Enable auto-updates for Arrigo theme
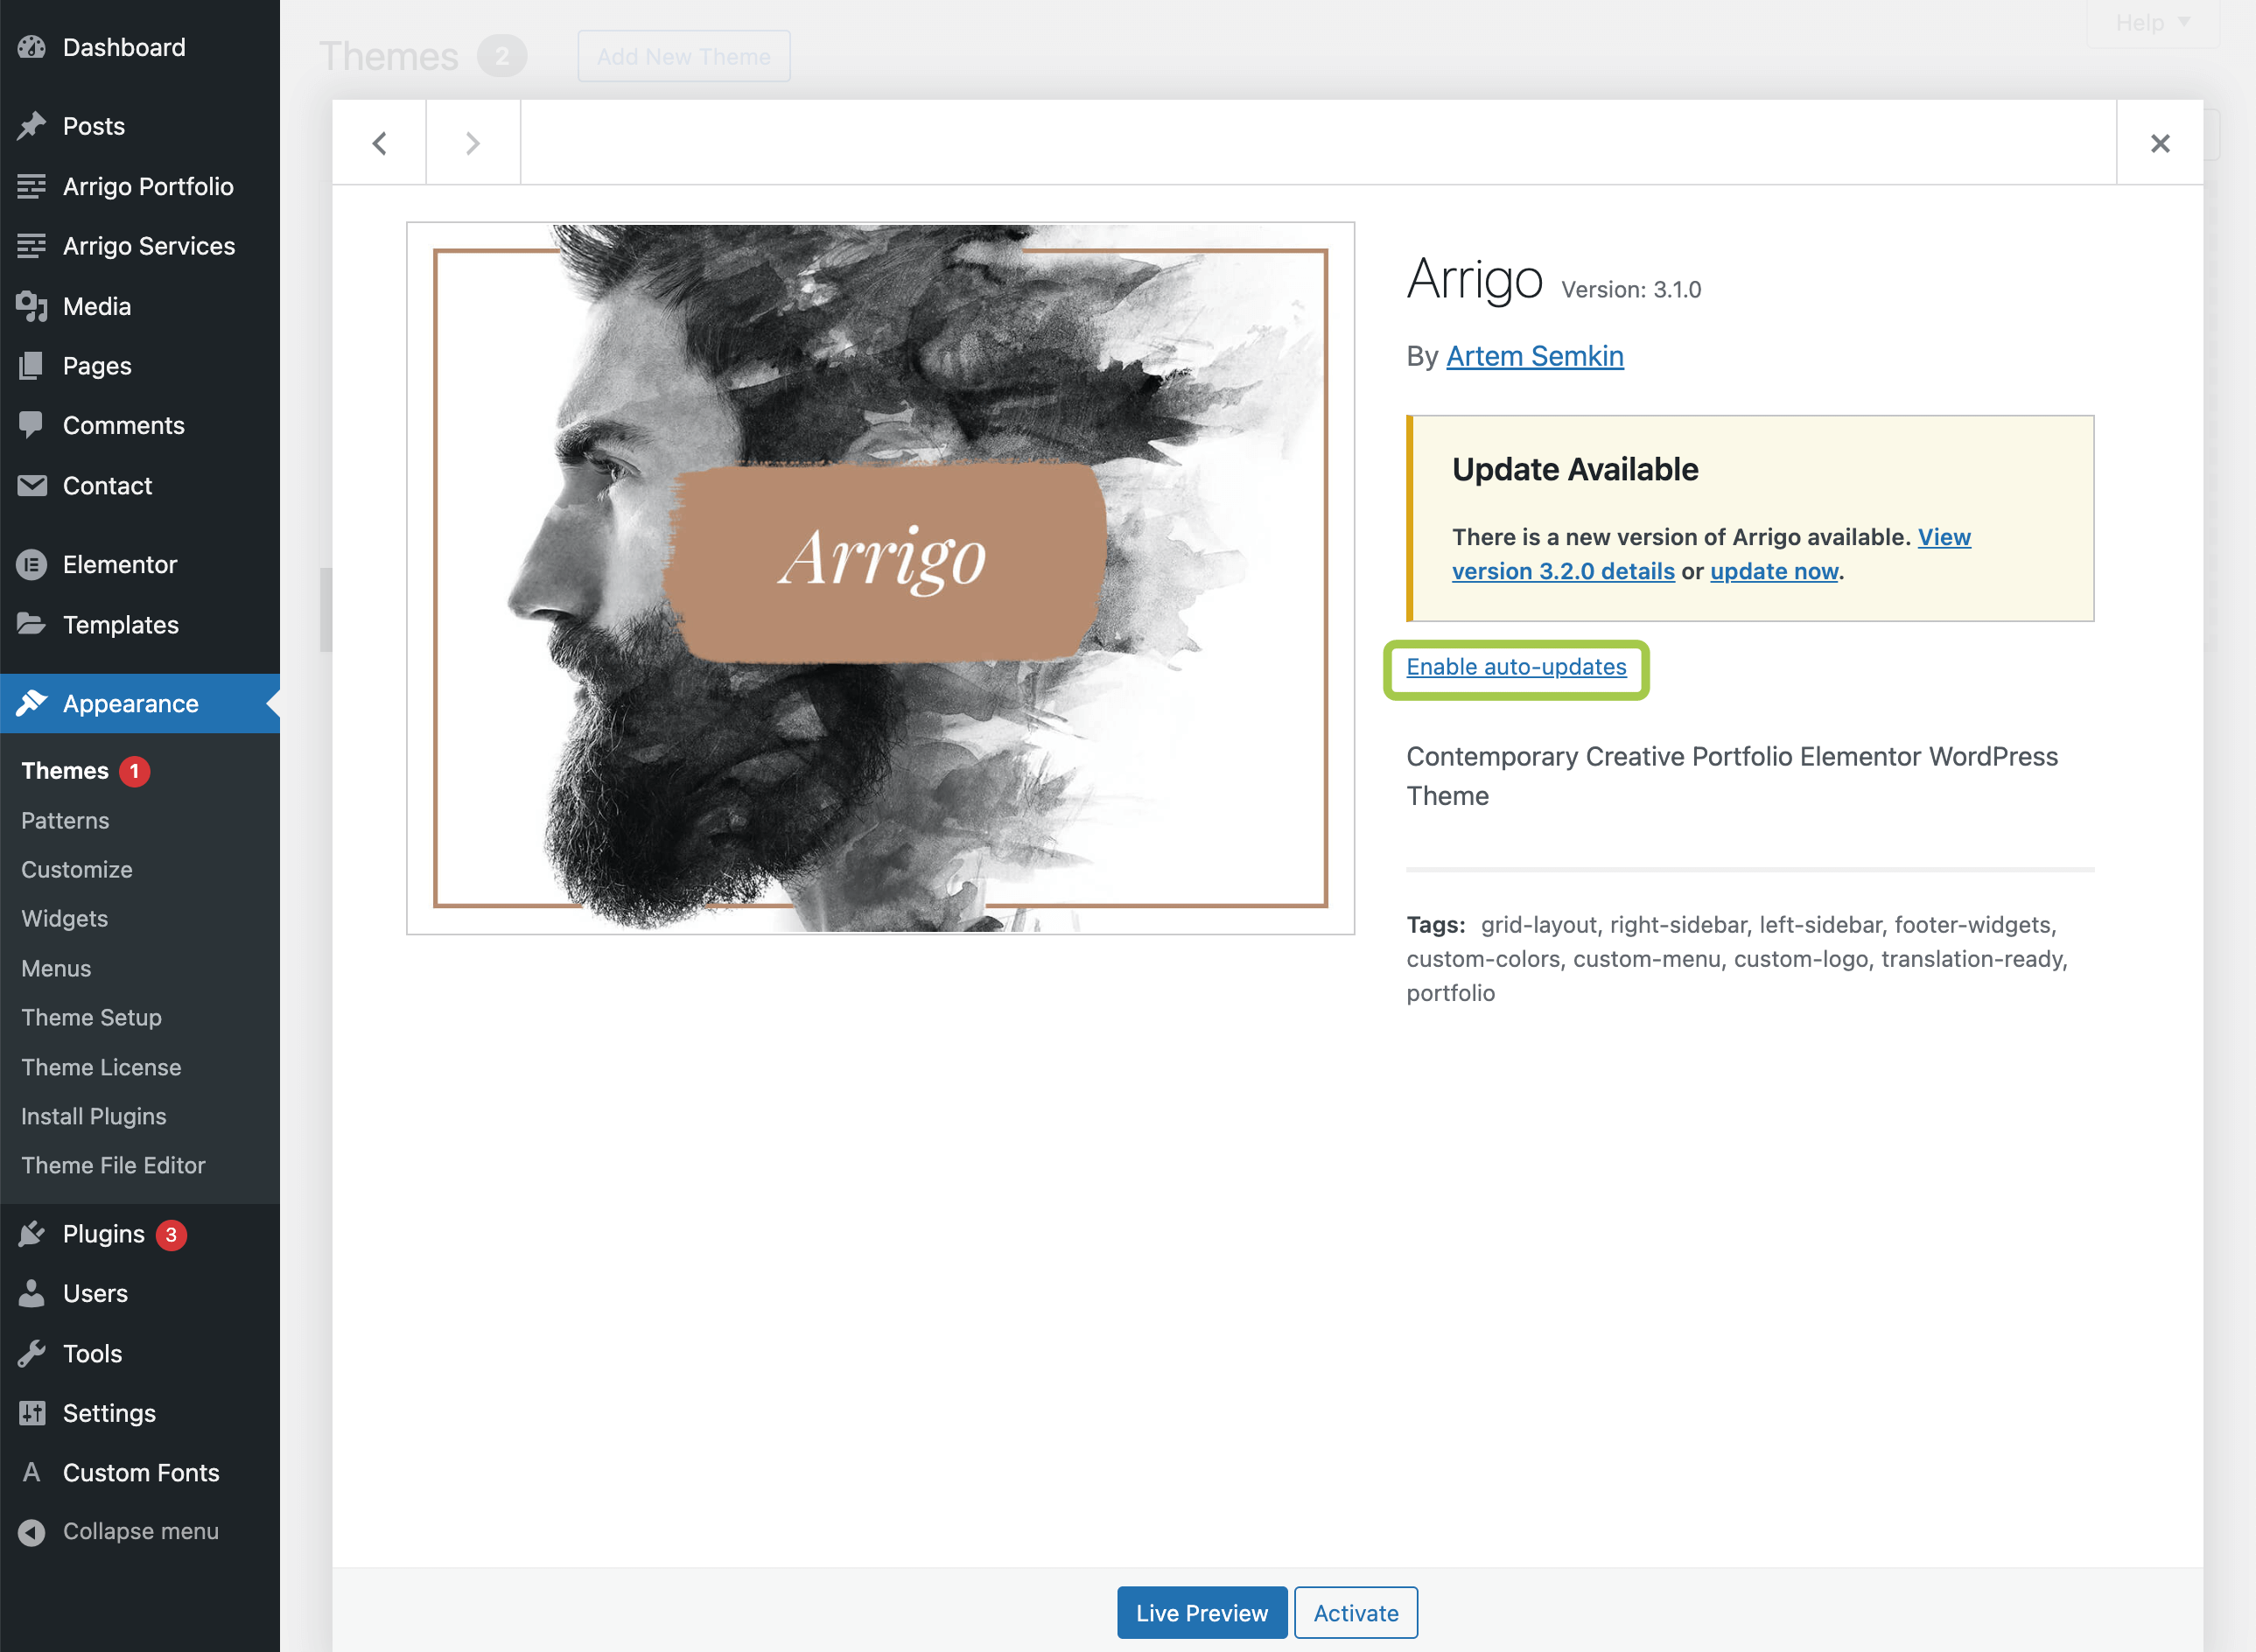The image size is (2256, 1652). (x=1516, y=667)
